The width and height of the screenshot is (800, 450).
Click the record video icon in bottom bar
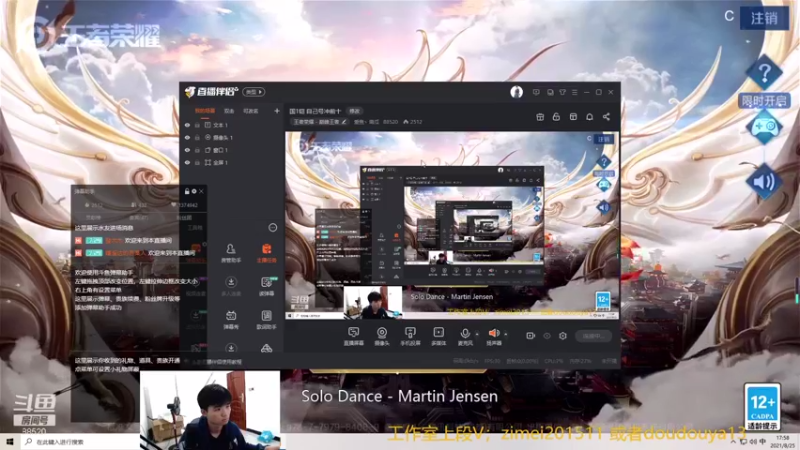(531, 336)
